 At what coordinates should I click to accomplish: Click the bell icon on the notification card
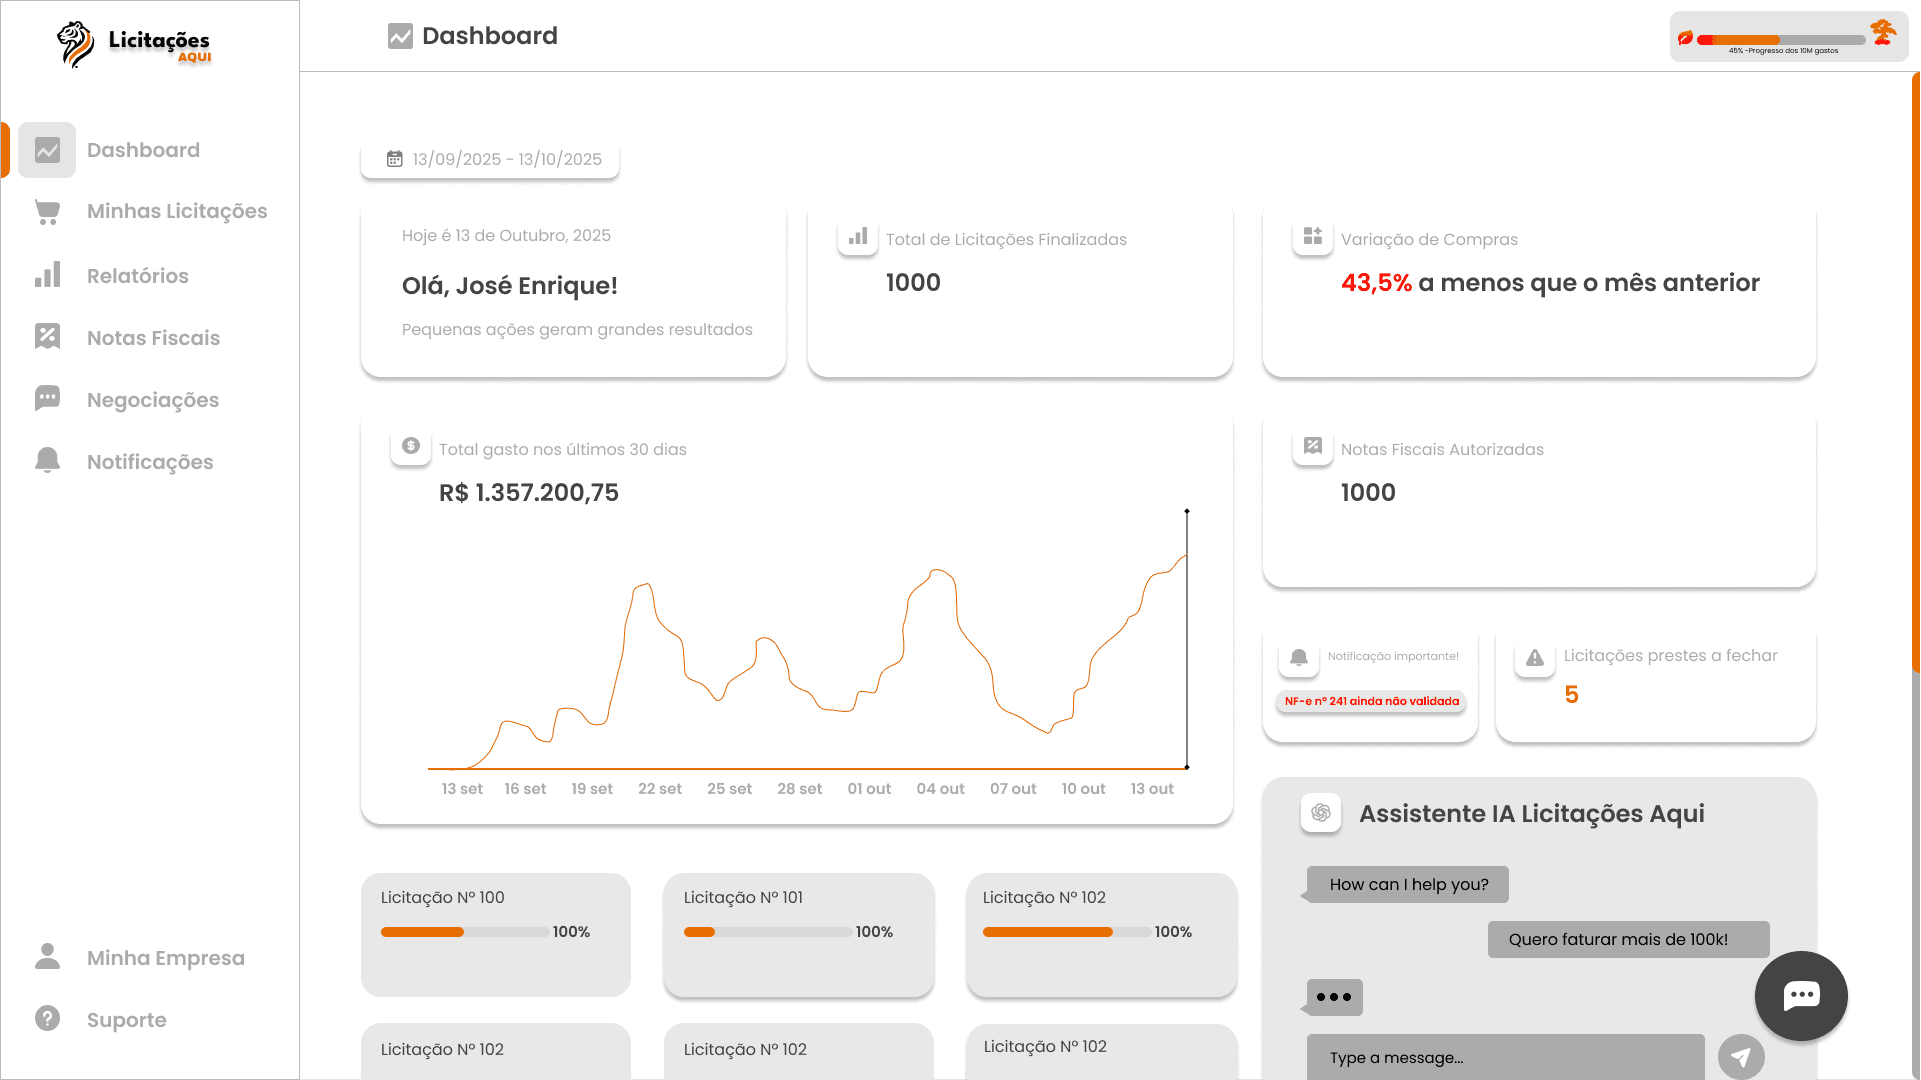tap(1299, 658)
